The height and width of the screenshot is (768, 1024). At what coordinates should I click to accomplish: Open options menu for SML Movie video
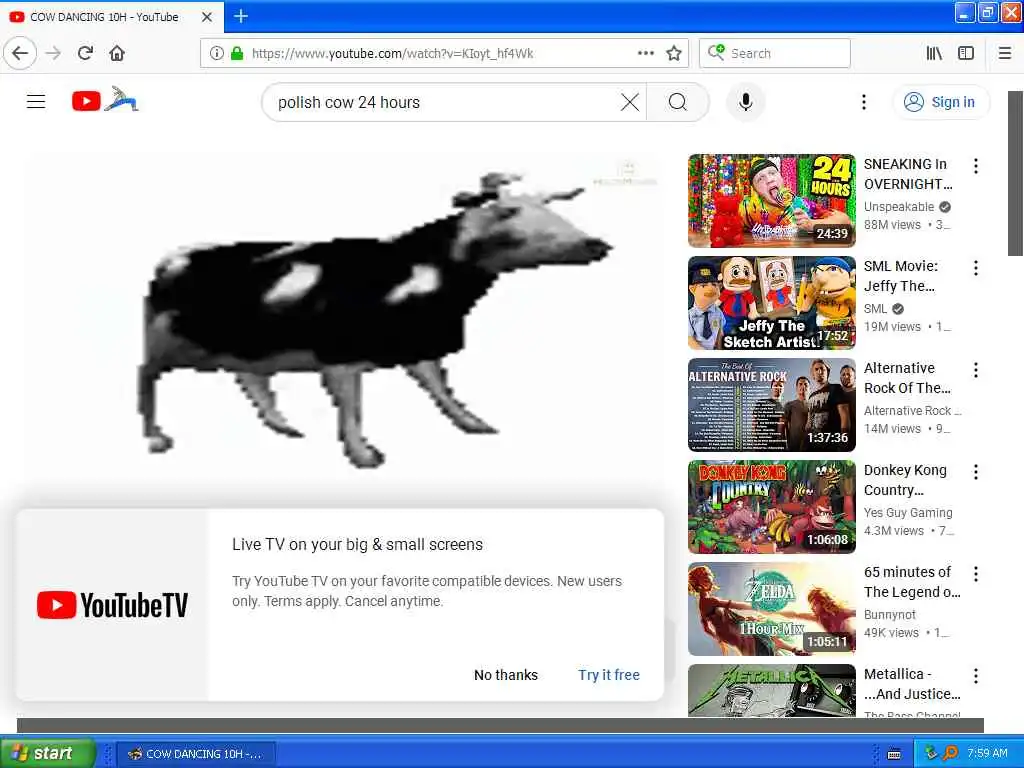pyautogui.click(x=976, y=268)
